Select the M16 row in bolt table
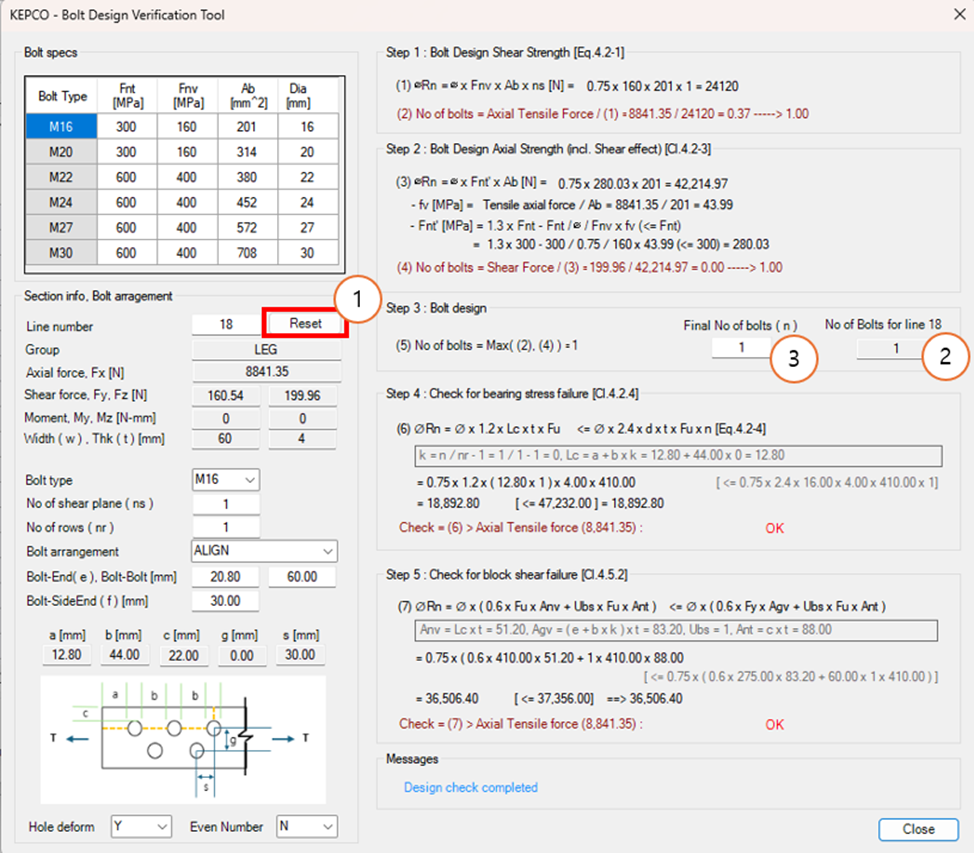This screenshot has height=853, width=974. [x=62, y=126]
